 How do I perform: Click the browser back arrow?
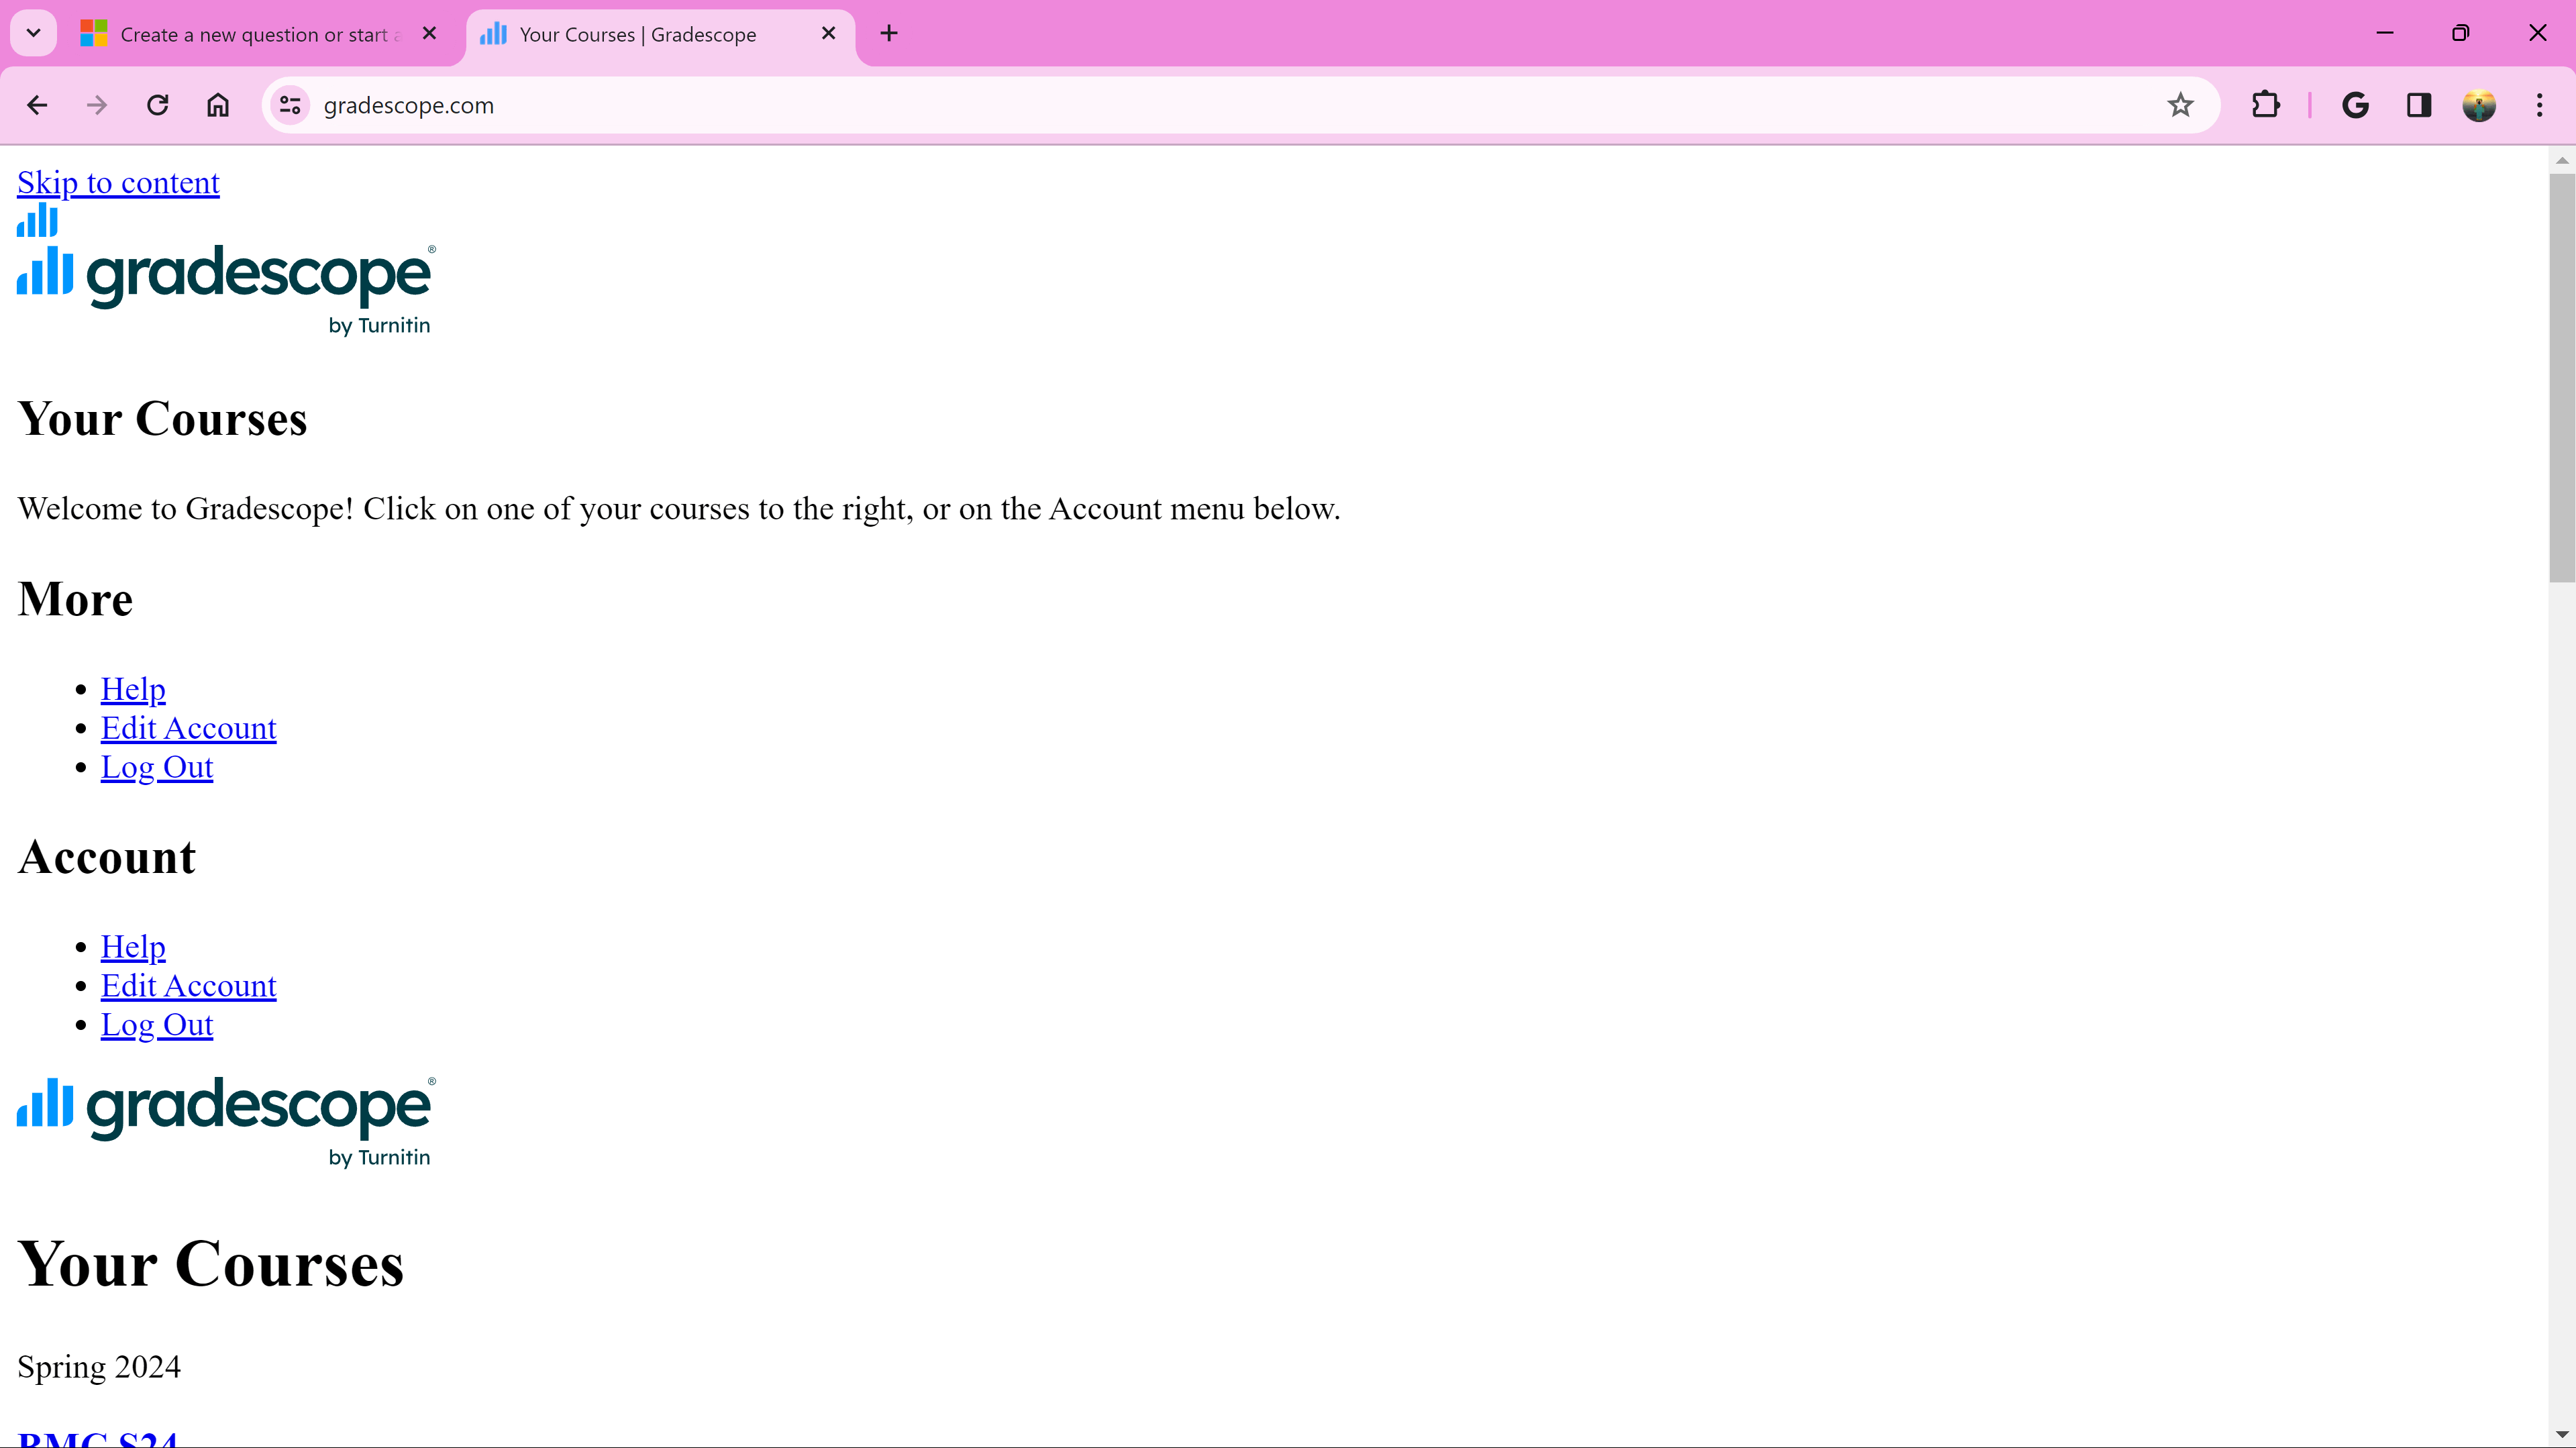(37, 105)
